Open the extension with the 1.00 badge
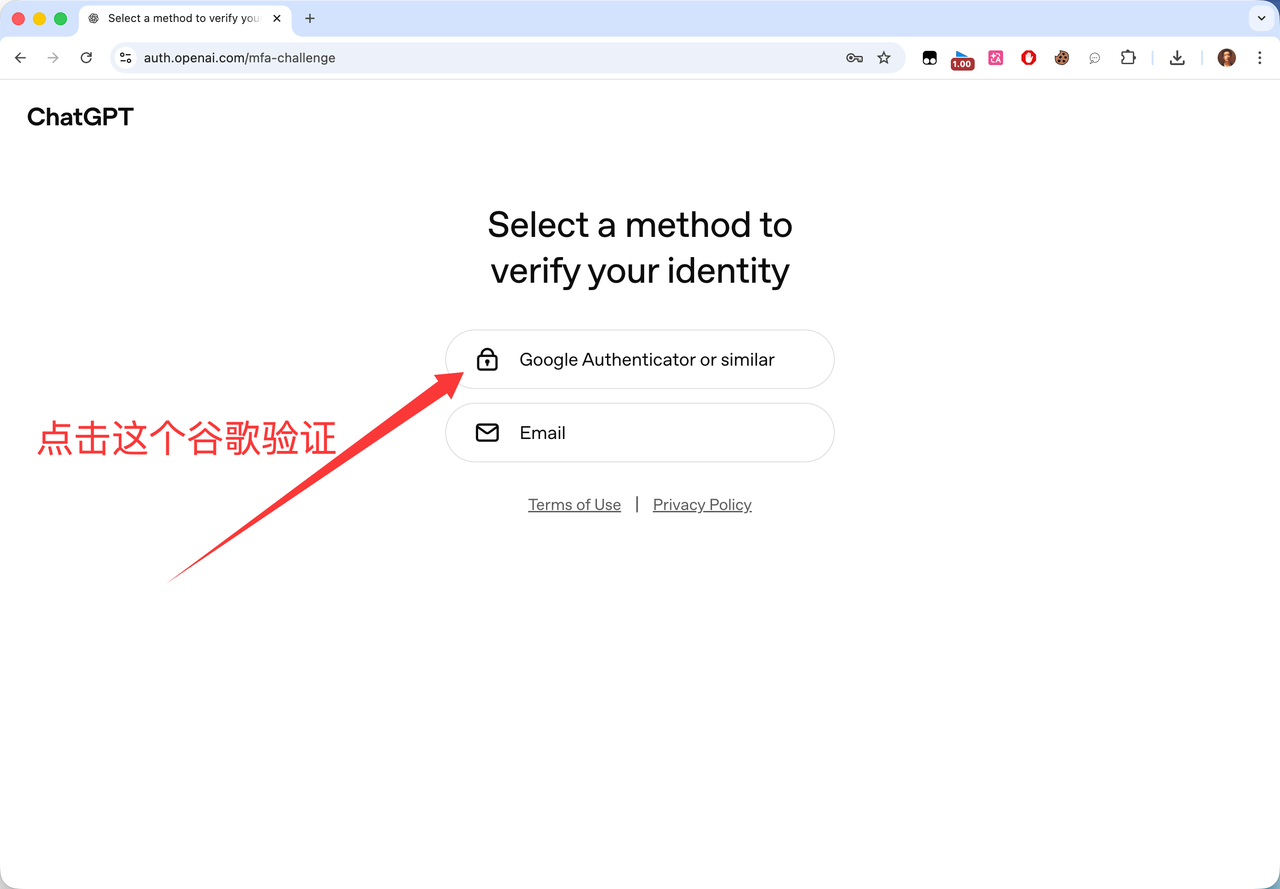 click(x=962, y=59)
